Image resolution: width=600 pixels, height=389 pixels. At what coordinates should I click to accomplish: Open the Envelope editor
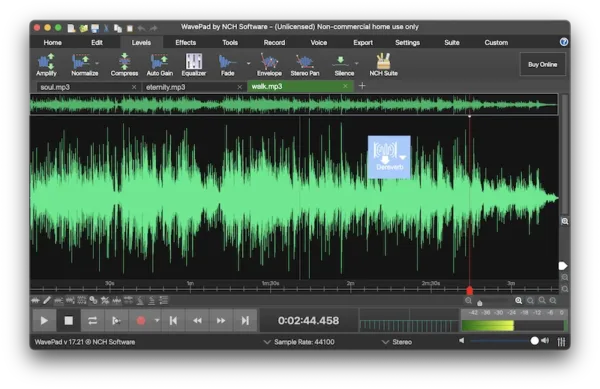pos(269,65)
